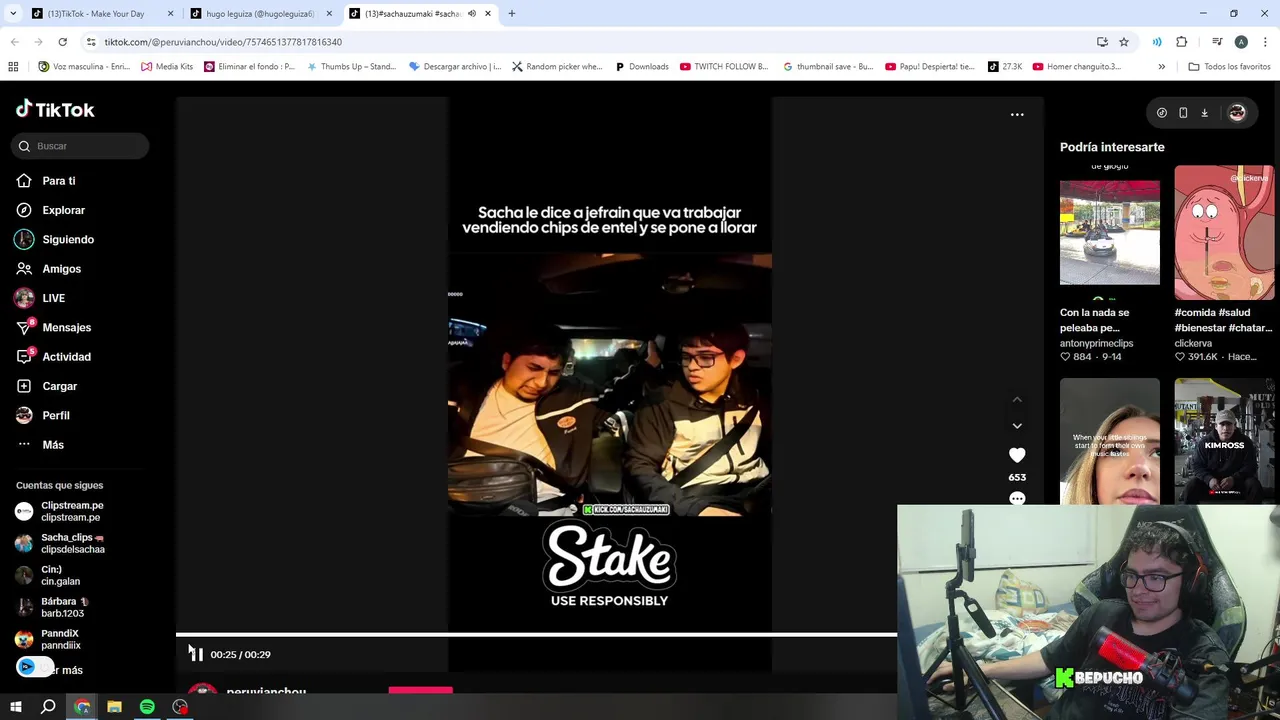1280x720 pixels.
Task: Click the Buscar search field
Action: (81, 146)
